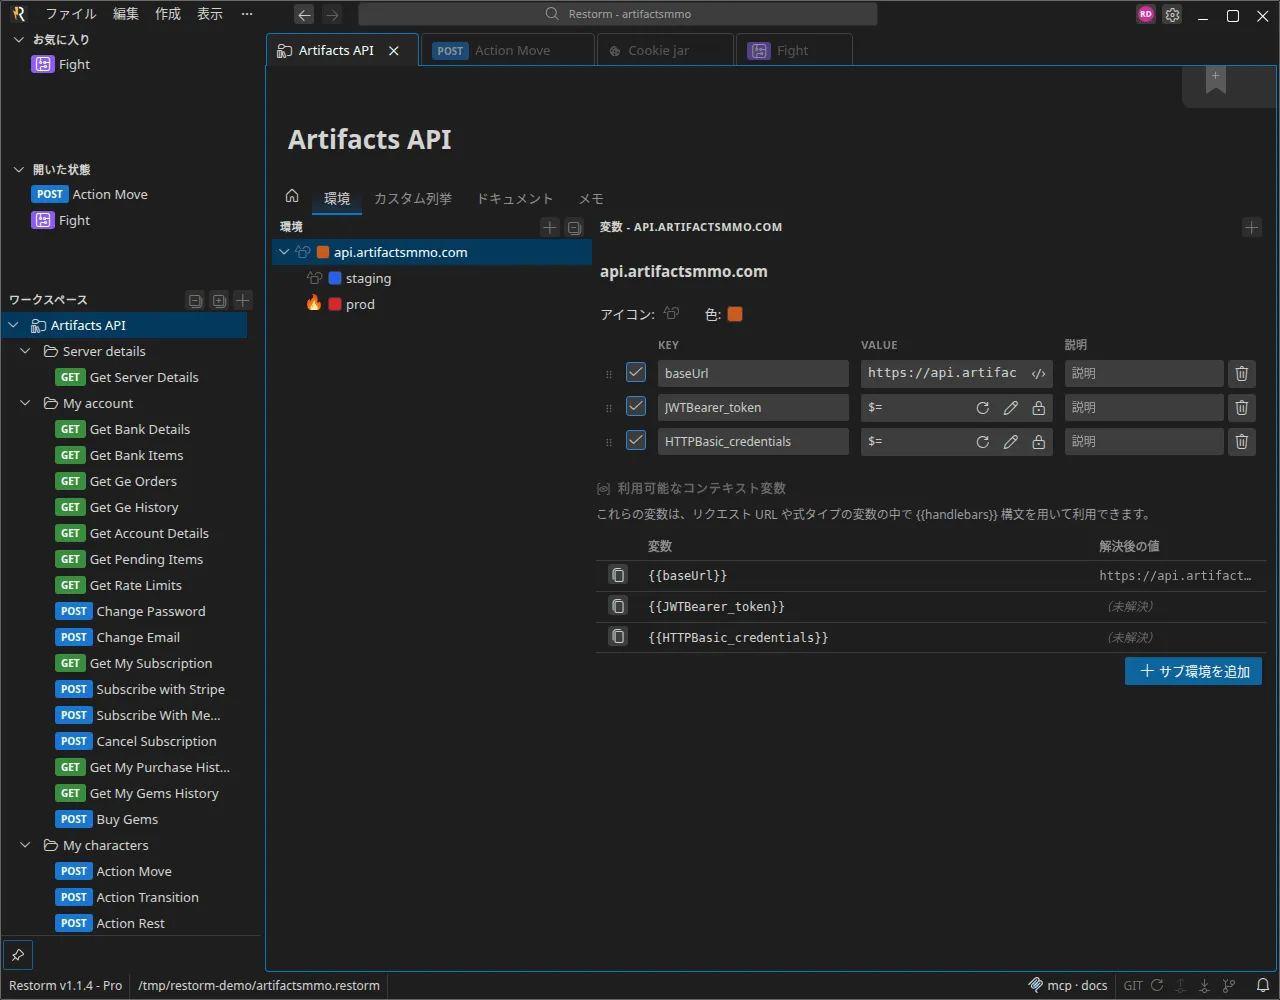Collapse the お気に入り favorites section
The image size is (1280, 1000).
(x=18, y=39)
